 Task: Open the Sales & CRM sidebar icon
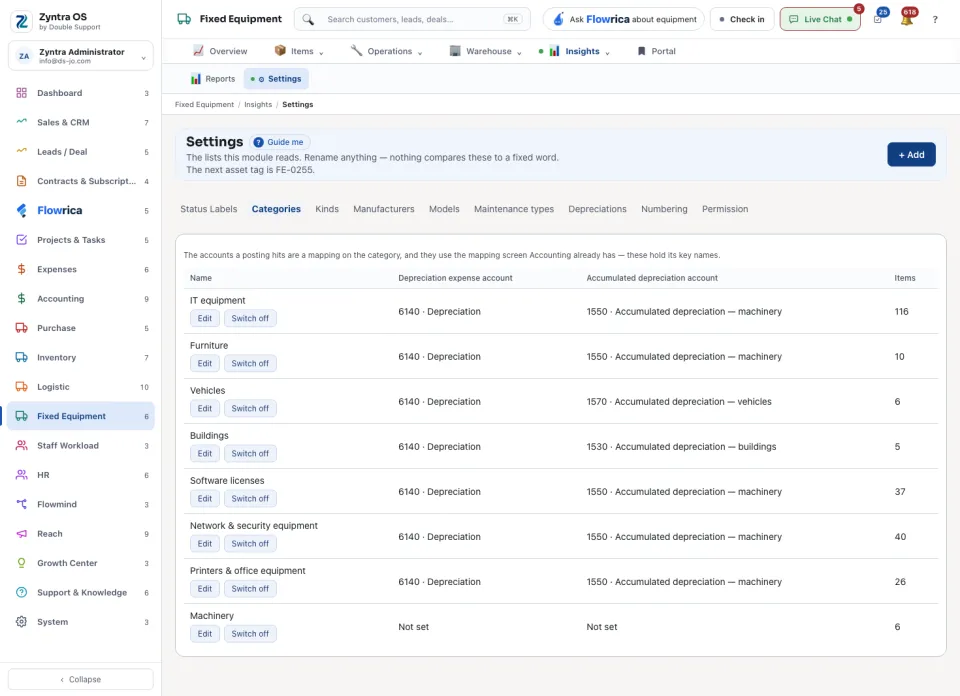(x=21, y=122)
